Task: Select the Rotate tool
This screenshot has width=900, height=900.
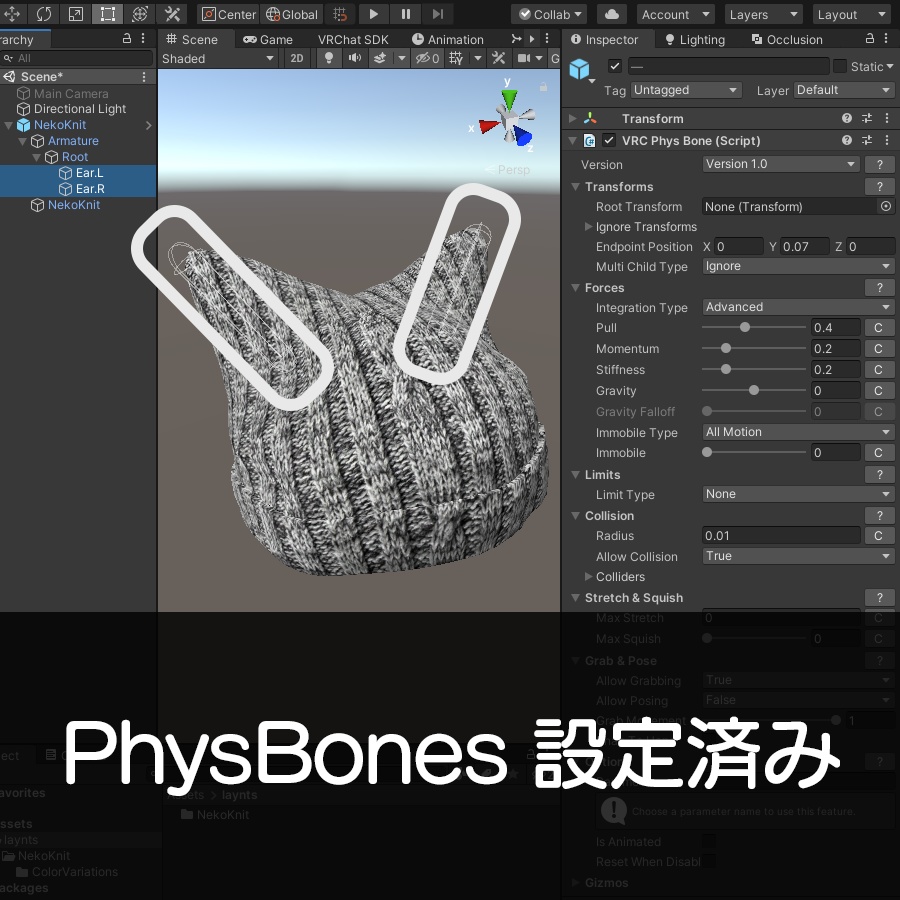Action: (x=44, y=14)
